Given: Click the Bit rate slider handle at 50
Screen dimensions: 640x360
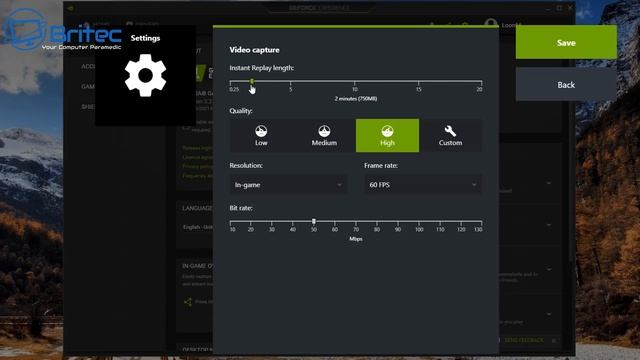Looking at the screenshot, I should pyautogui.click(x=313, y=221).
